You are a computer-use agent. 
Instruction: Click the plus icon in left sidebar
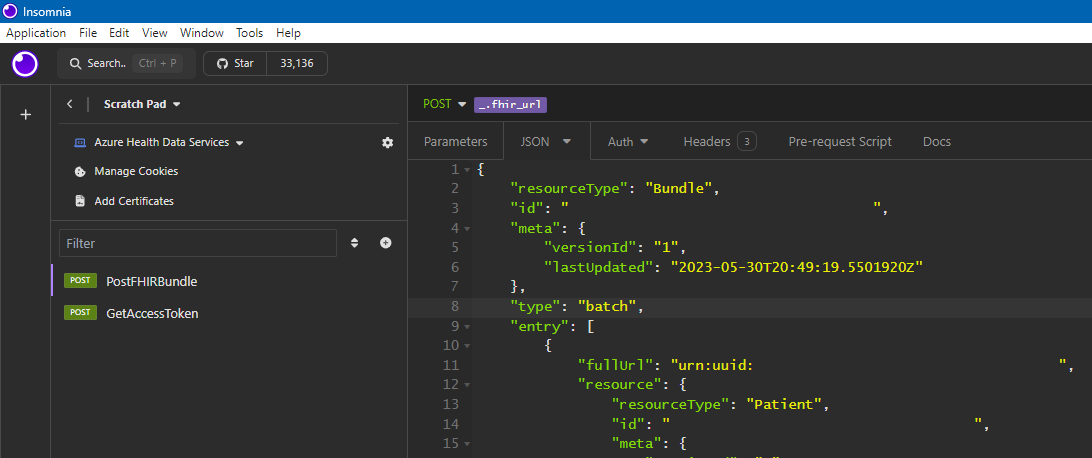point(26,114)
